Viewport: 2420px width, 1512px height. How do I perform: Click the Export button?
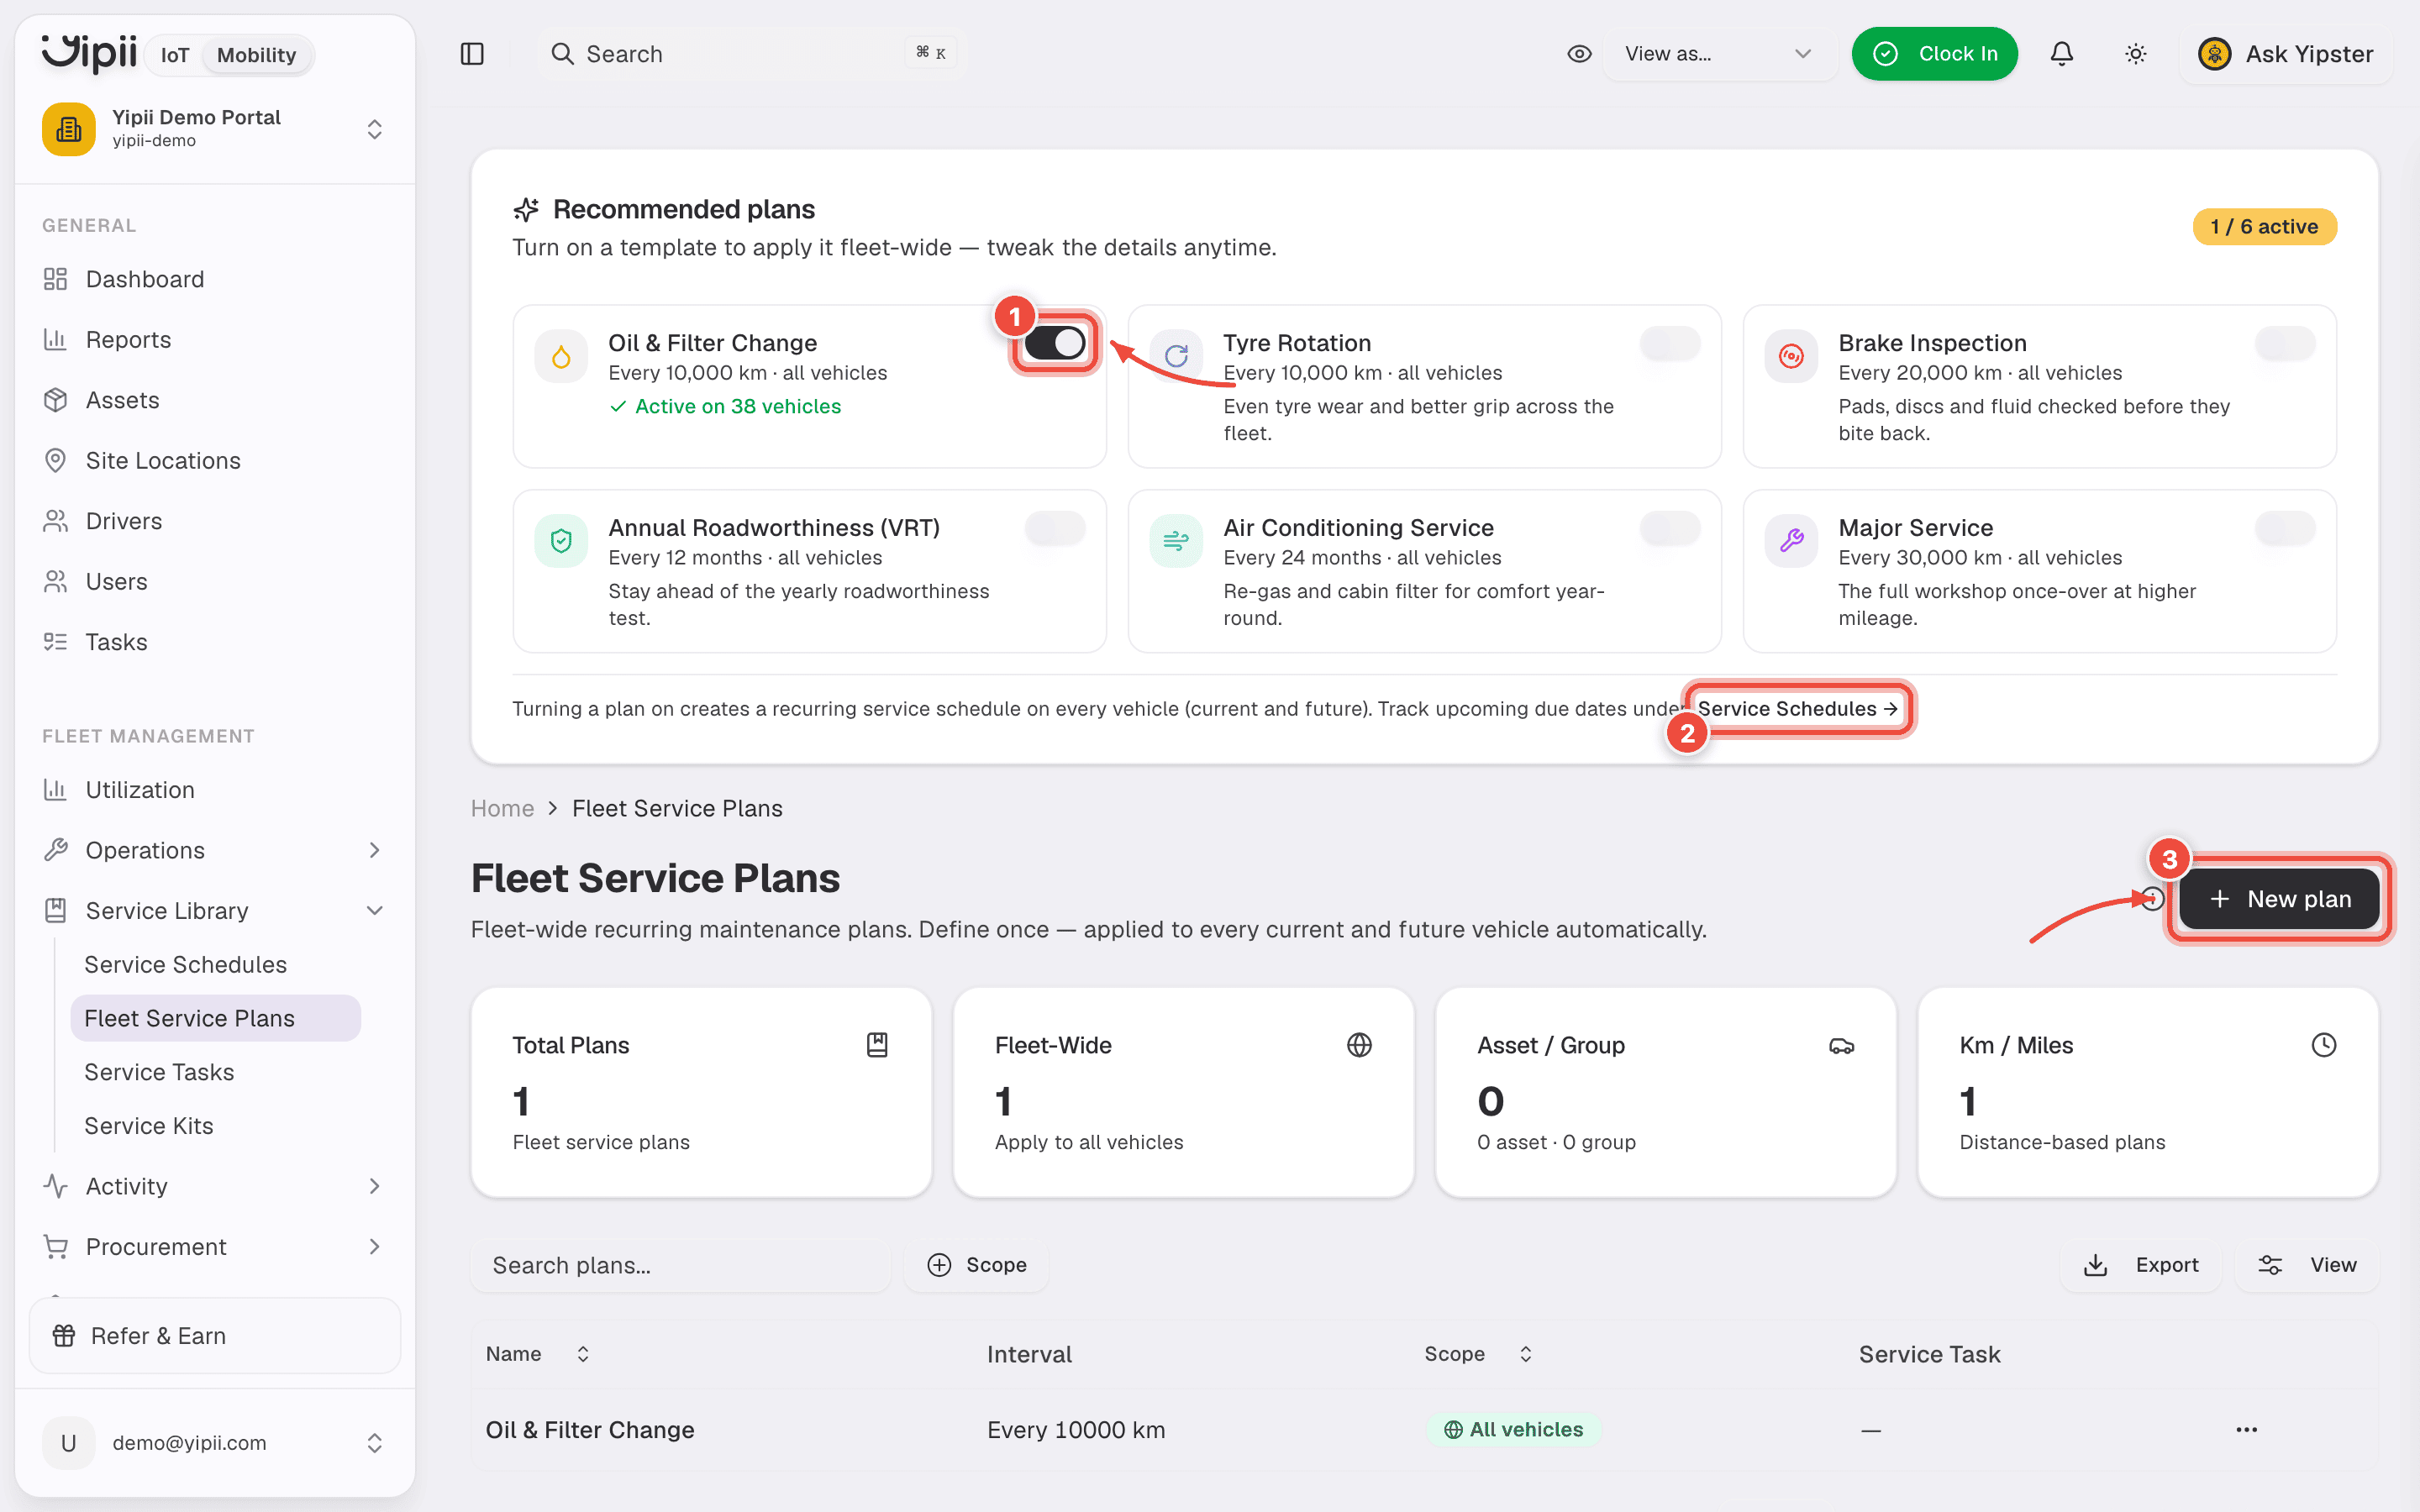pyautogui.click(x=2141, y=1265)
